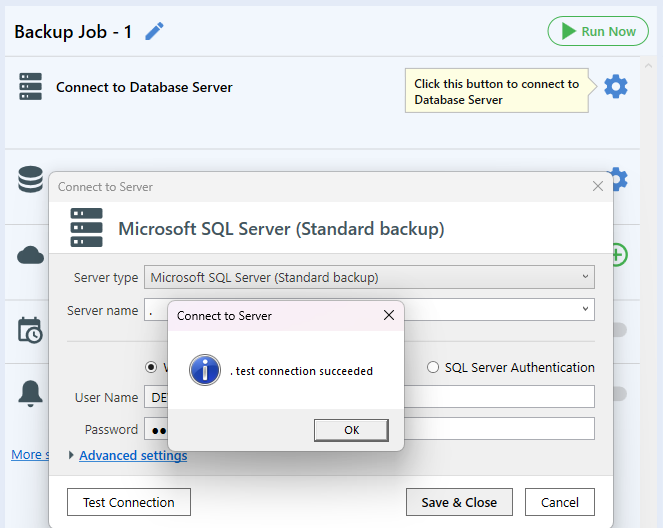Open the Server type dropdown
663x528 pixels.
(369, 277)
